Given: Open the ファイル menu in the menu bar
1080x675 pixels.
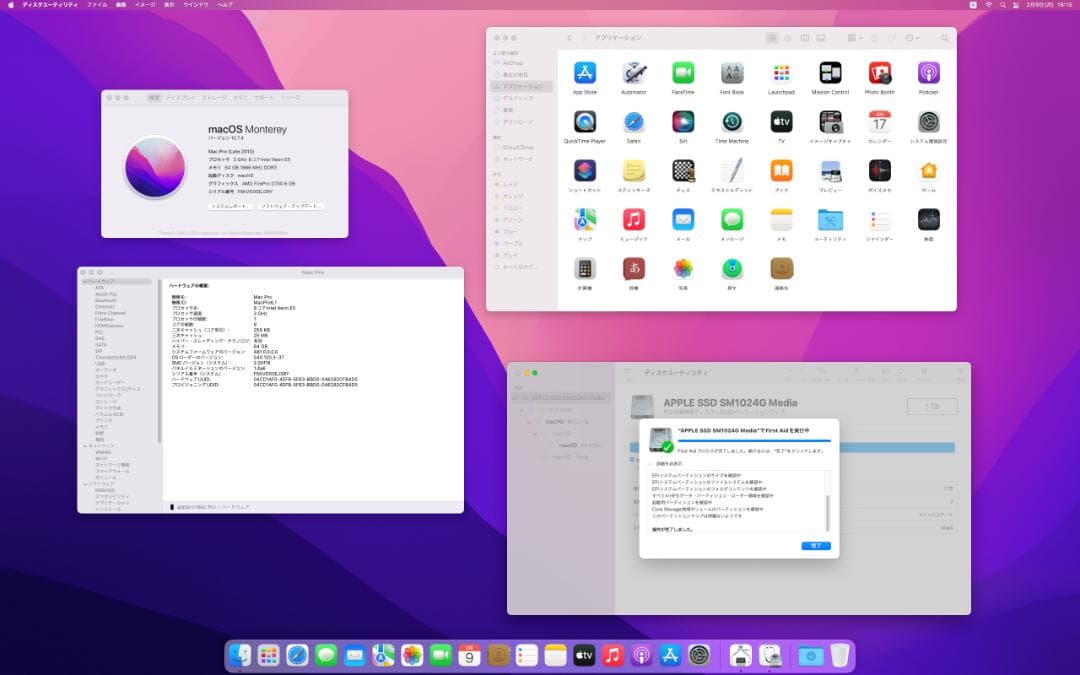Looking at the screenshot, I should coord(97,5).
